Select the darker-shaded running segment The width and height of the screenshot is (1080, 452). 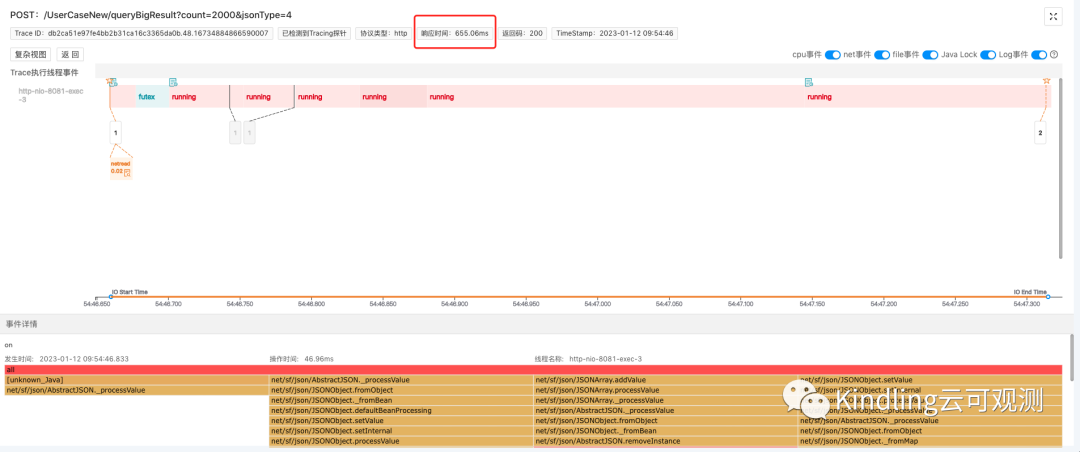point(393,96)
